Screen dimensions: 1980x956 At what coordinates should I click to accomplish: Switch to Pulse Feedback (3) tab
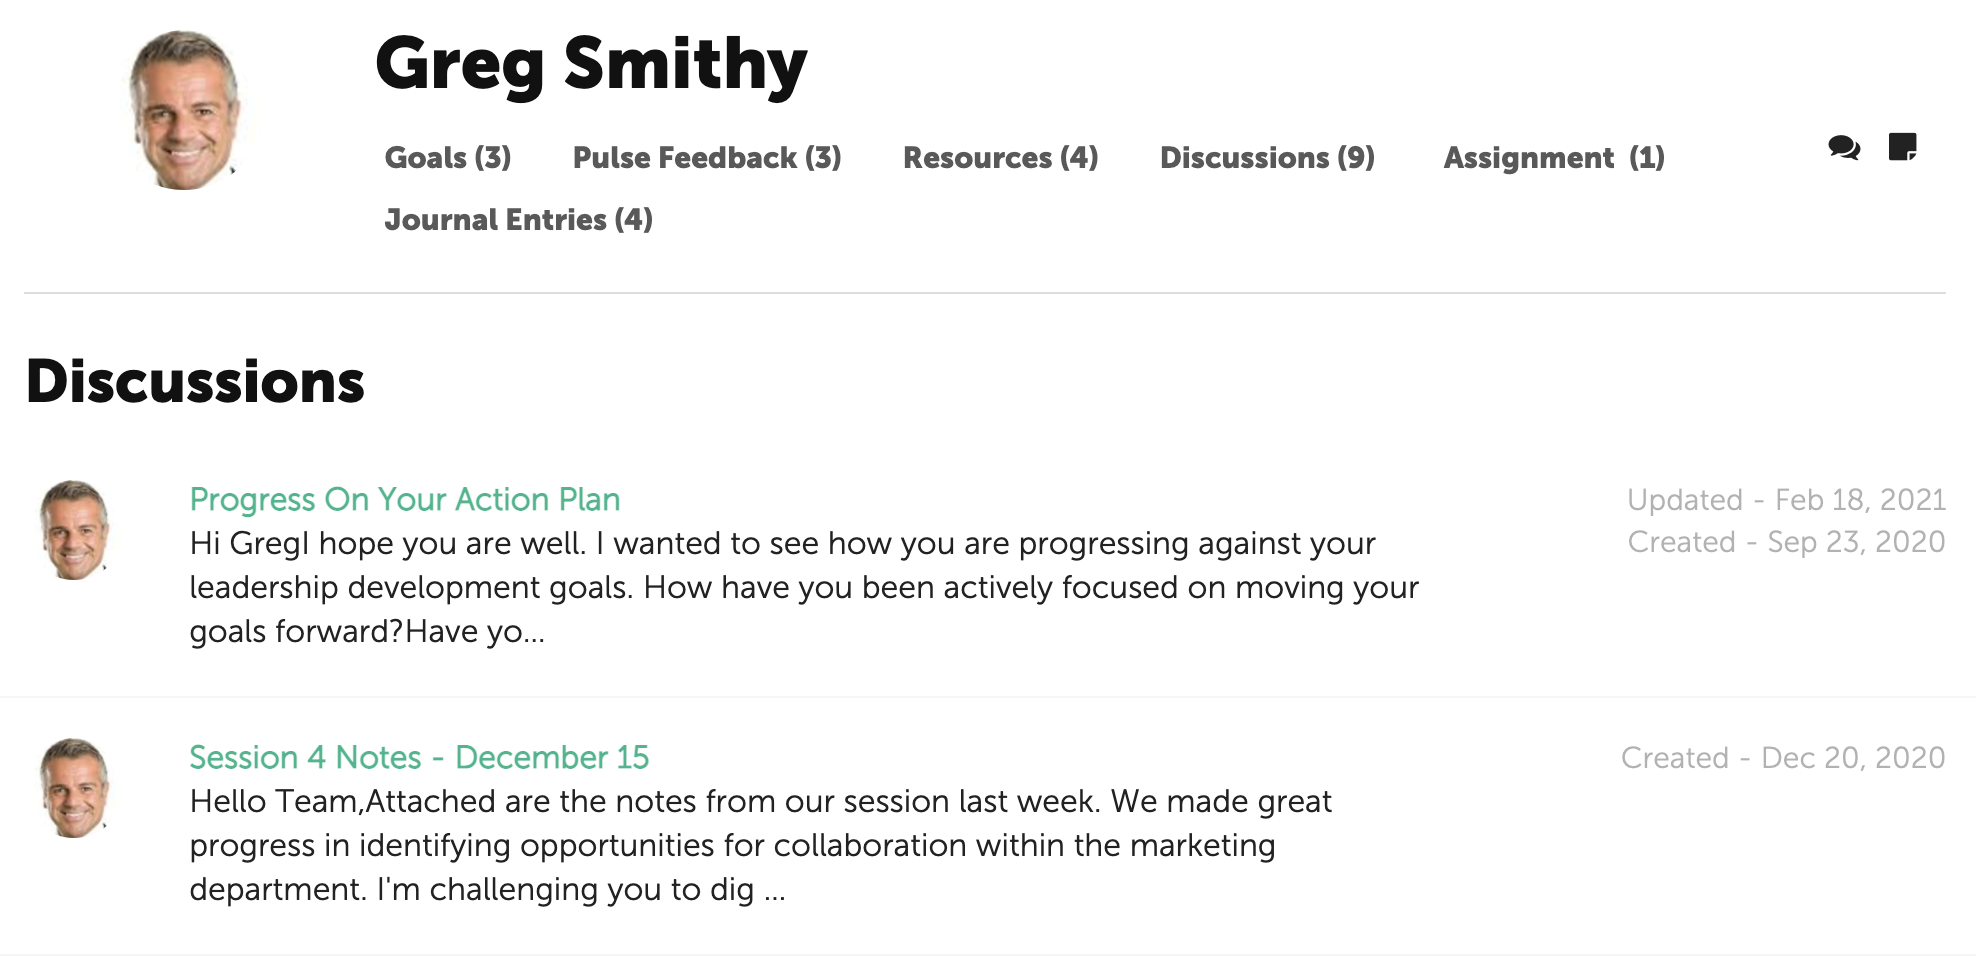(x=707, y=158)
